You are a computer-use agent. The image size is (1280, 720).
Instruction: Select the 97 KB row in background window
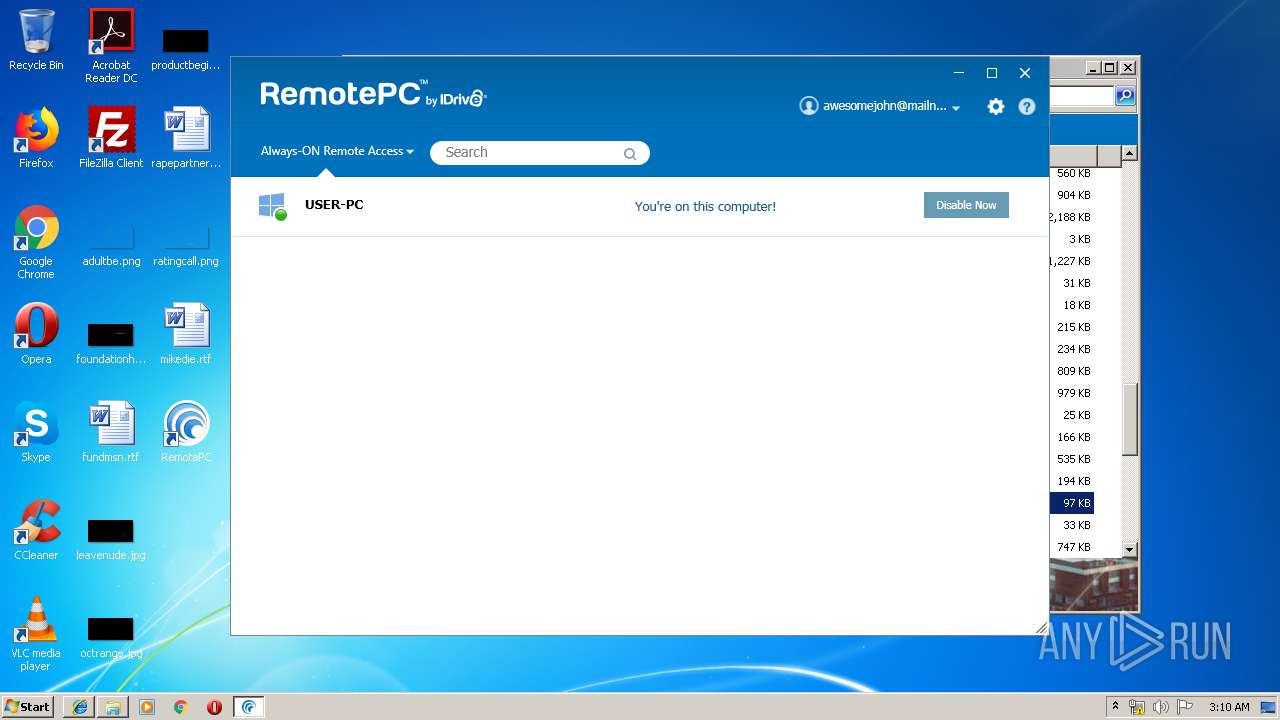pyautogui.click(x=1071, y=503)
